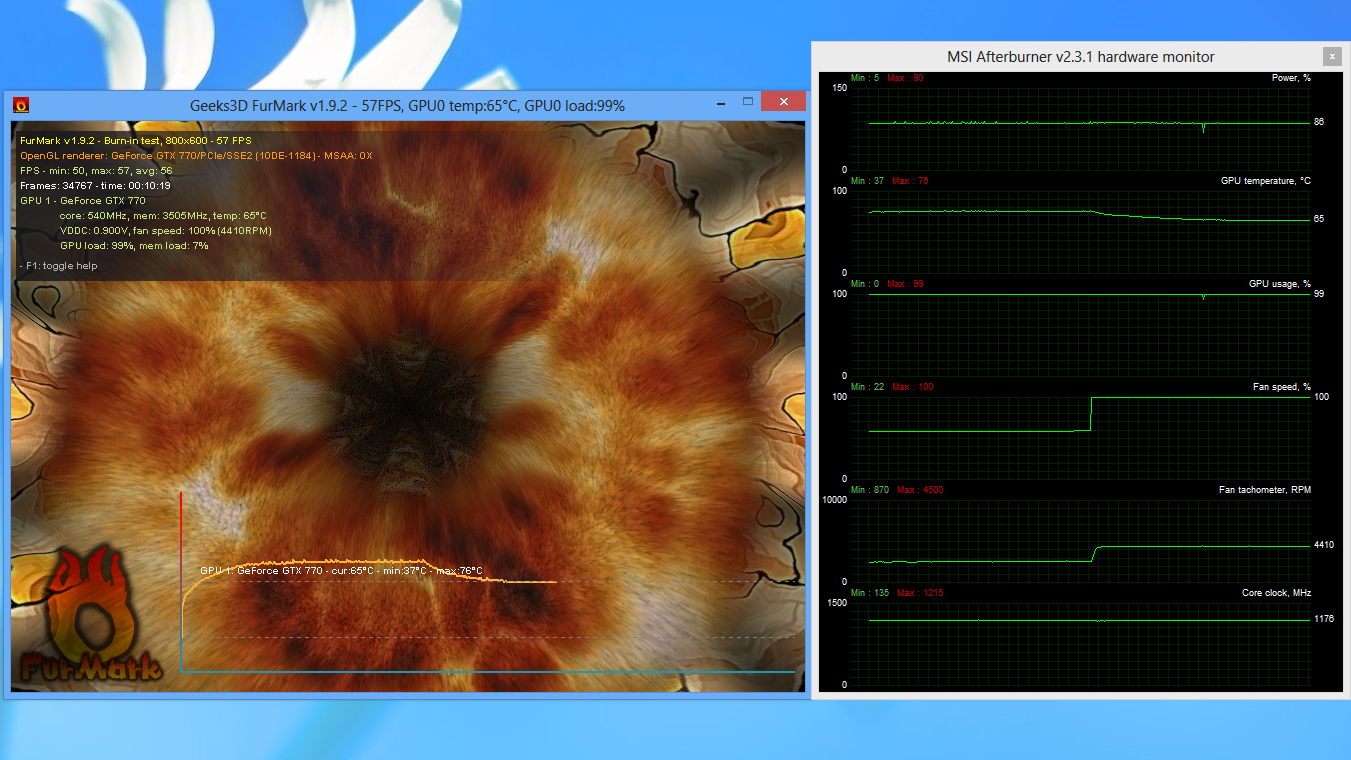Click the FurMark app icon in title bar
The image size is (1351, 760).
[20, 104]
